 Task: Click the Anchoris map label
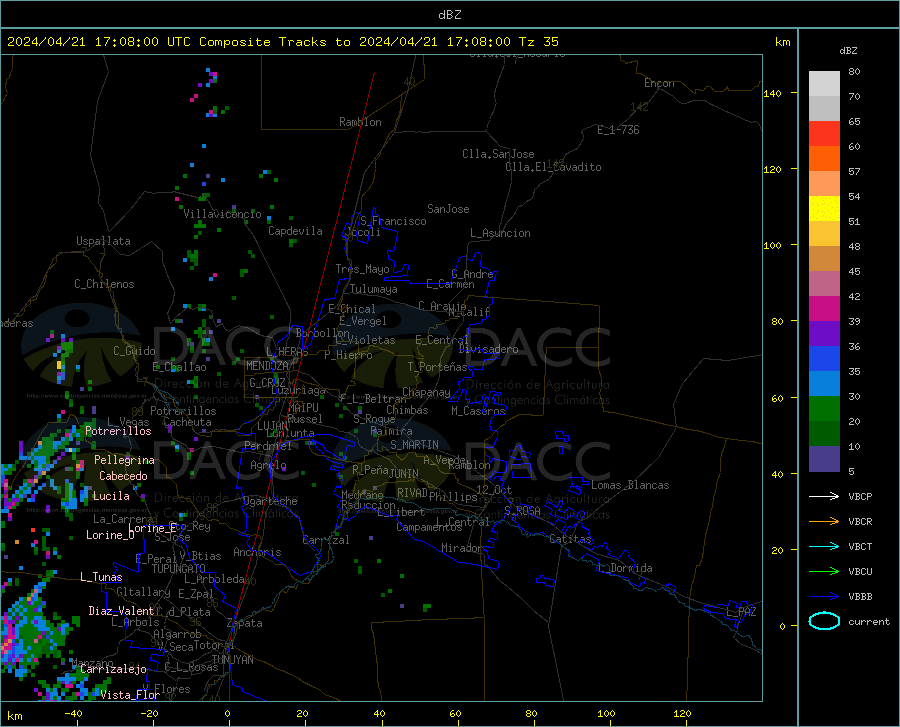[x=257, y=552]
